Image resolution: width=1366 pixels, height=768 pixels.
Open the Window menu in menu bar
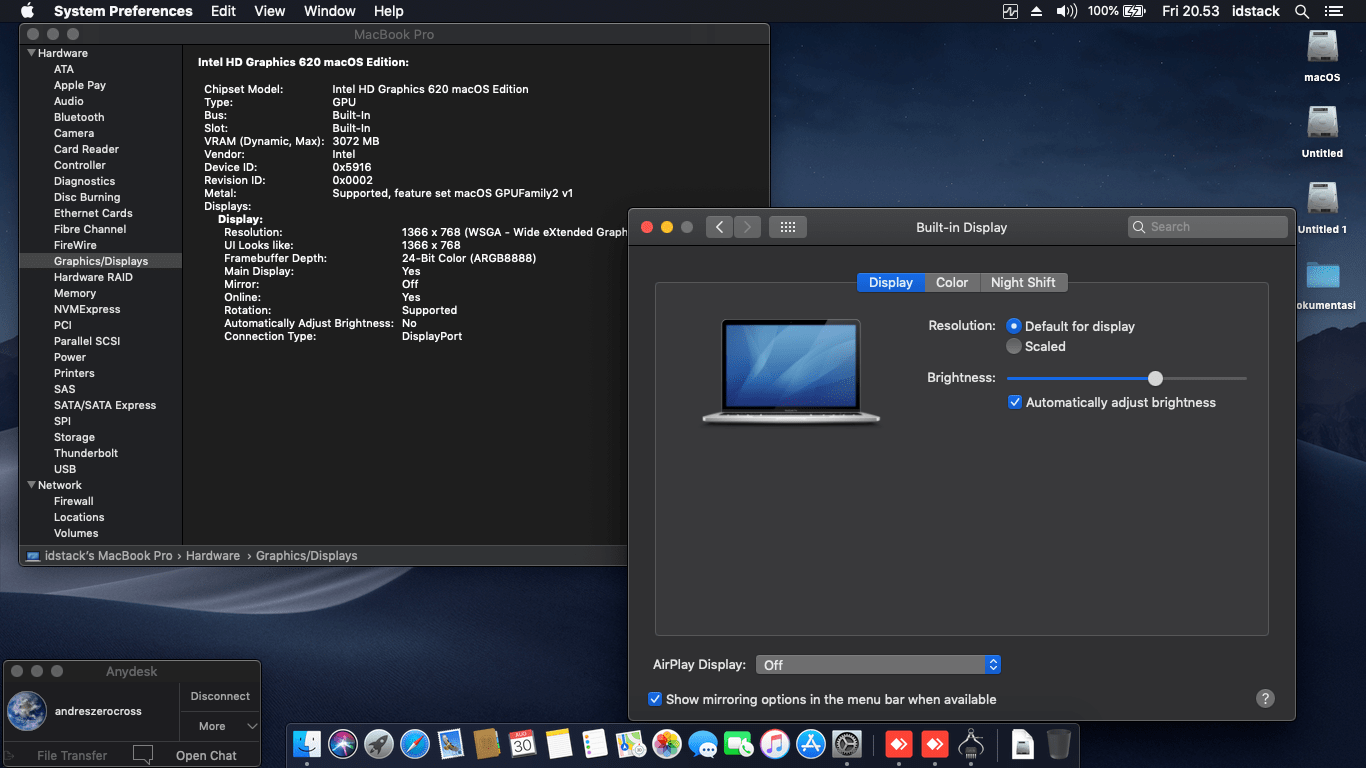pyautogui.click(x=329, y=11)
